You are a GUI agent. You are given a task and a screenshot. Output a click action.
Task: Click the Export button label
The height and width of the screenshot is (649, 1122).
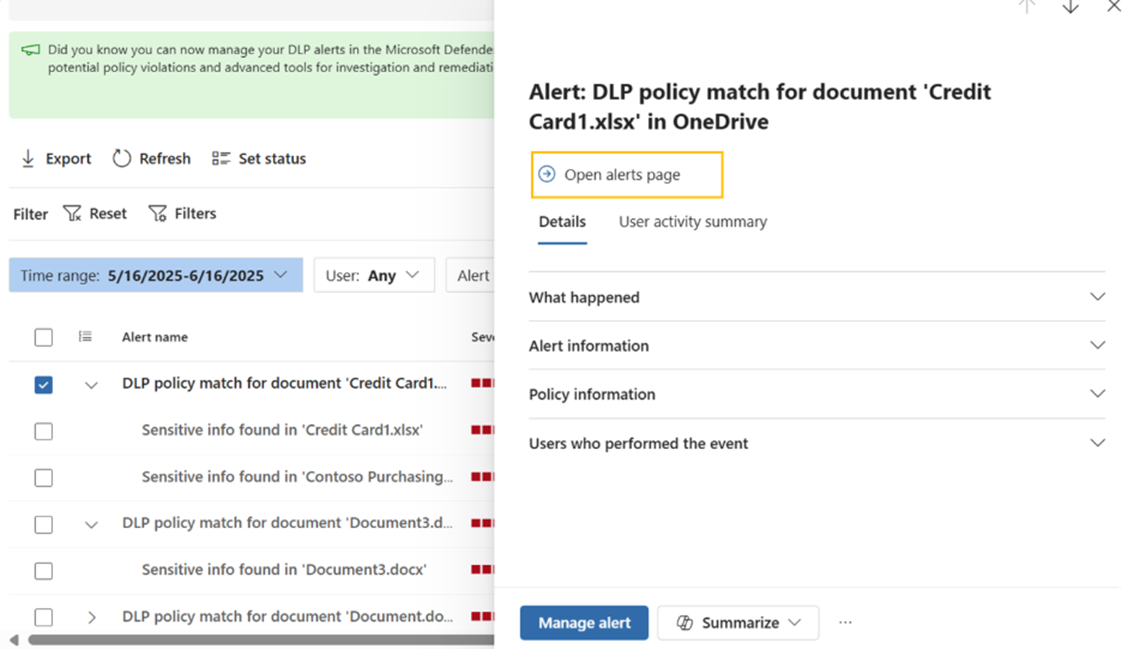coord(69,158)
